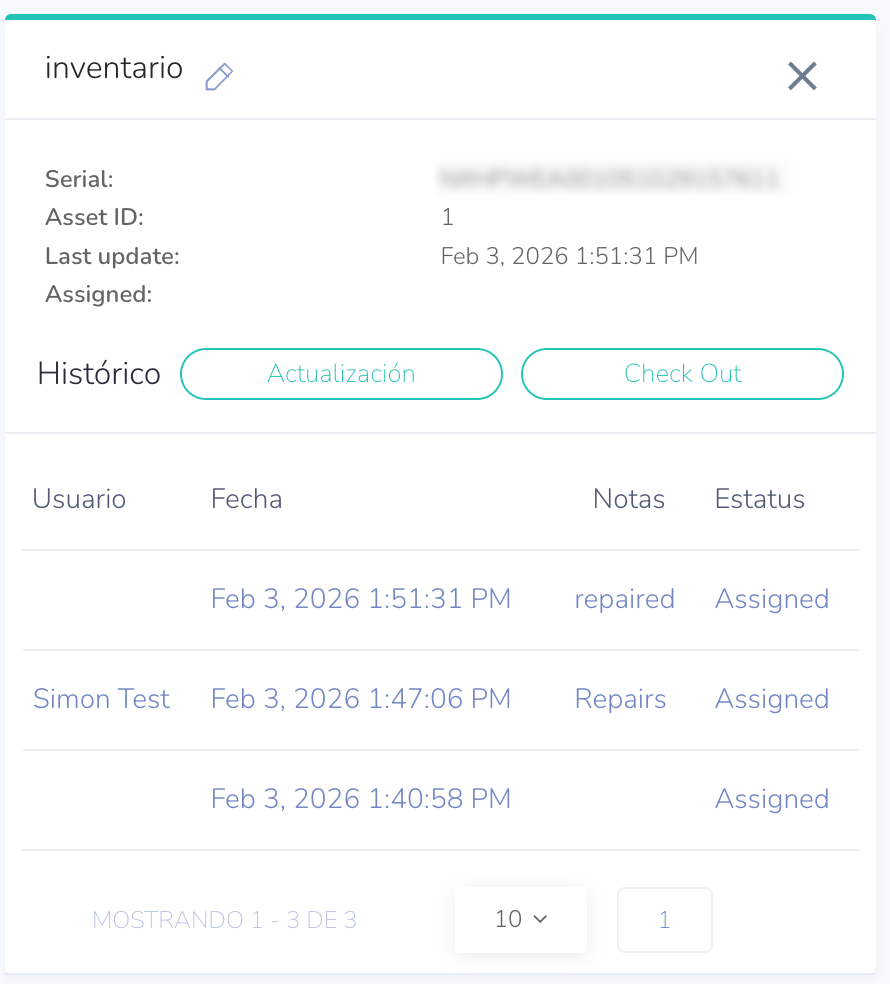Click the blurred Serial number value
Viewport: 890px width, 984px height.
pyautogui.click(x=610, y=179)
